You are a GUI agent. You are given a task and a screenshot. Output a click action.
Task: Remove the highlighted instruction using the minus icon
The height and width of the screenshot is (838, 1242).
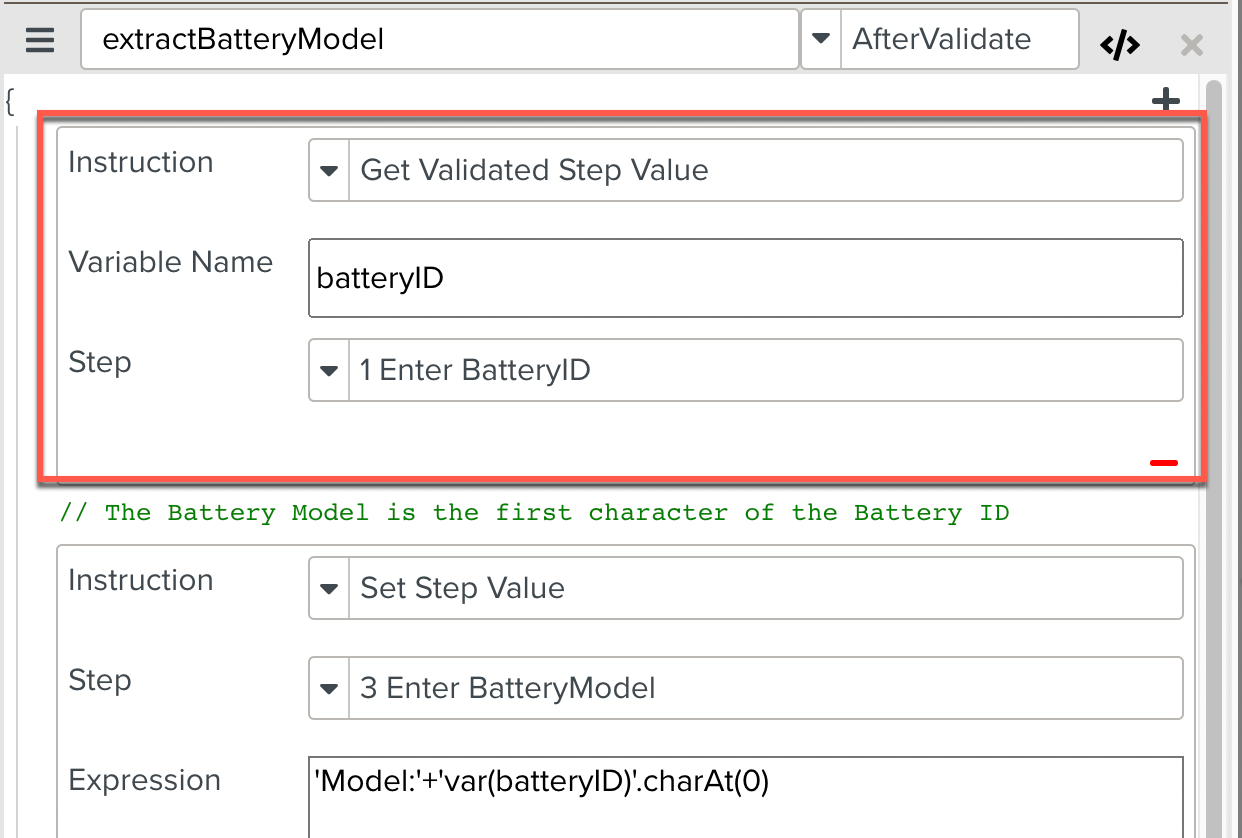point(1163,462)
